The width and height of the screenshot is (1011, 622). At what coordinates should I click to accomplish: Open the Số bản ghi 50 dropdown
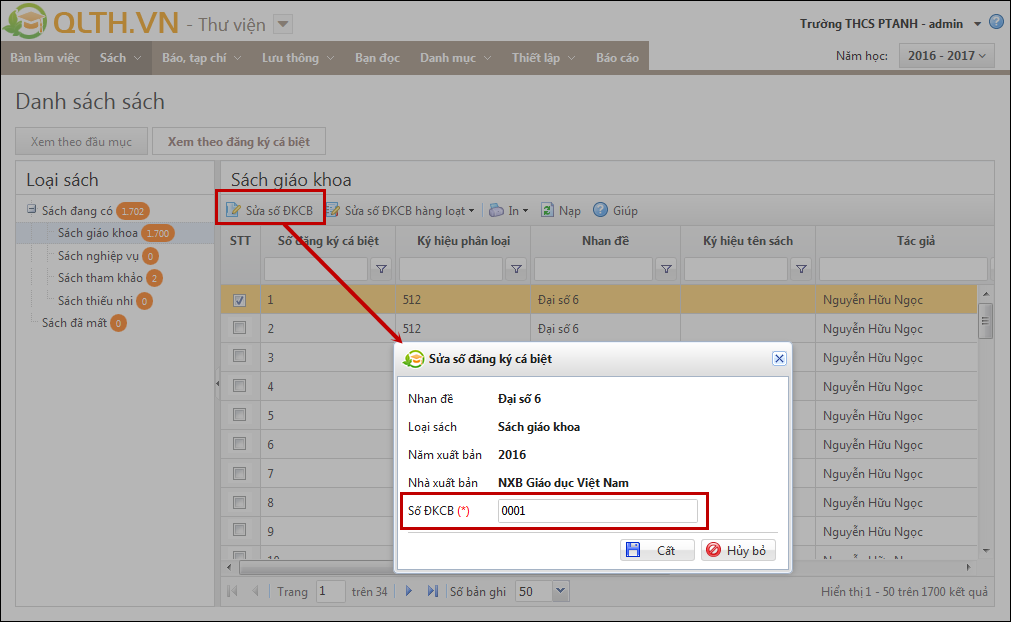[x=560, y=590]
